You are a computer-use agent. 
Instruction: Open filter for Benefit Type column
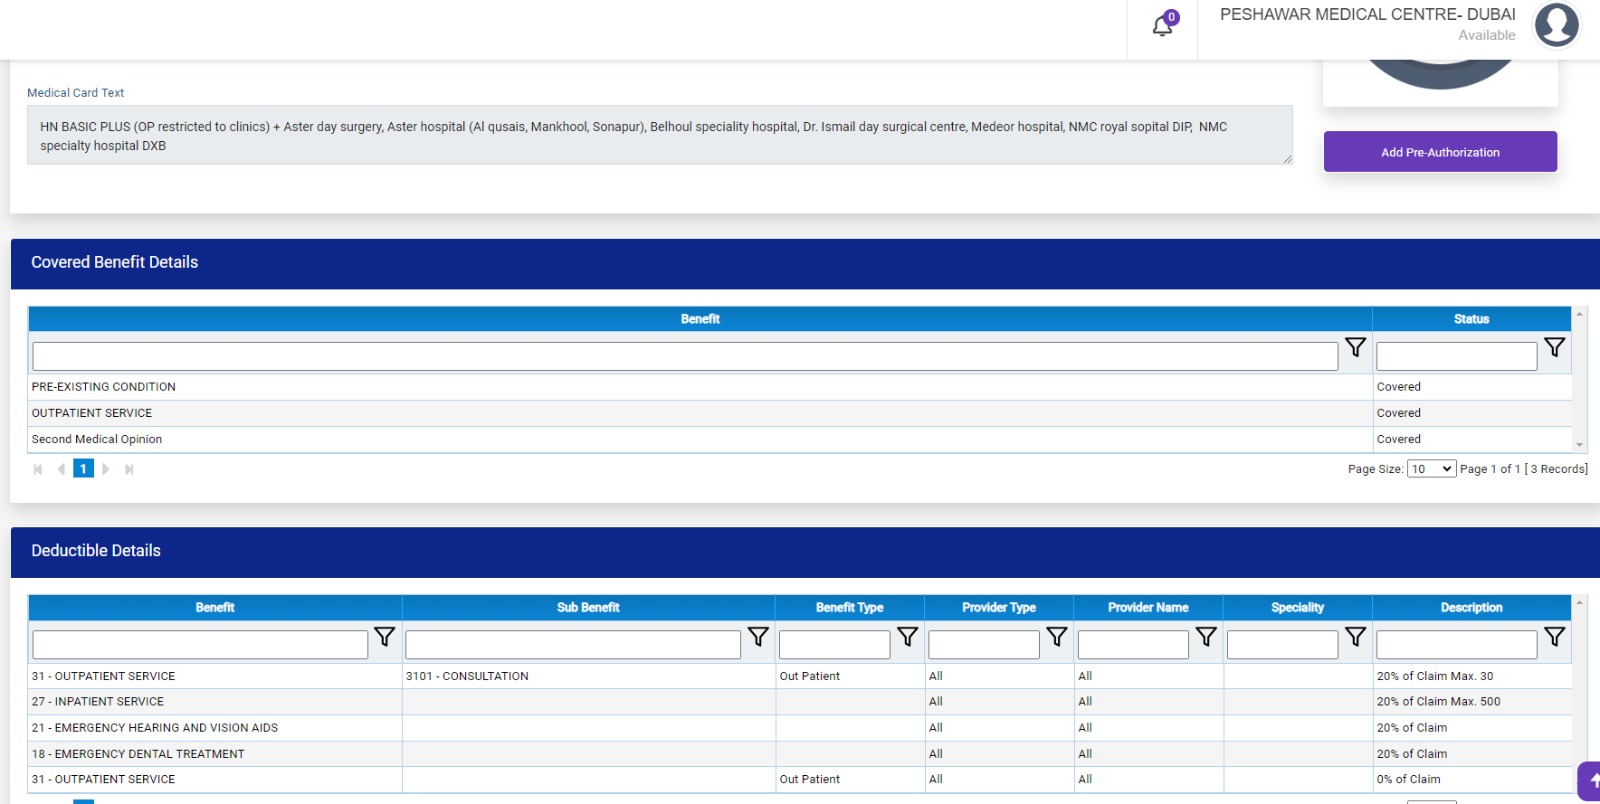click(907, 637)
